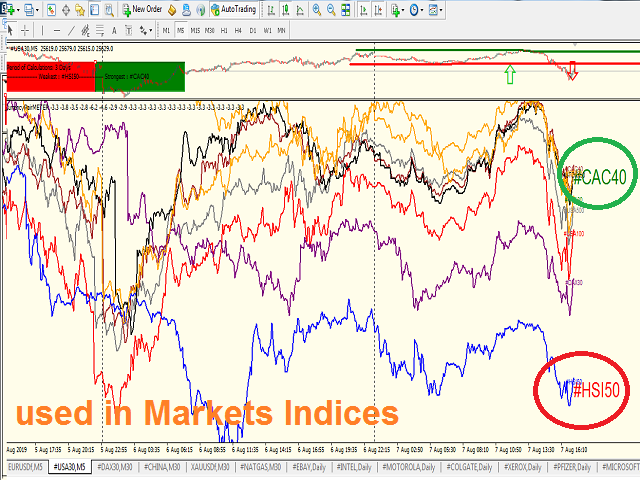Switch timeframe to H4

(x=238, y=30)
